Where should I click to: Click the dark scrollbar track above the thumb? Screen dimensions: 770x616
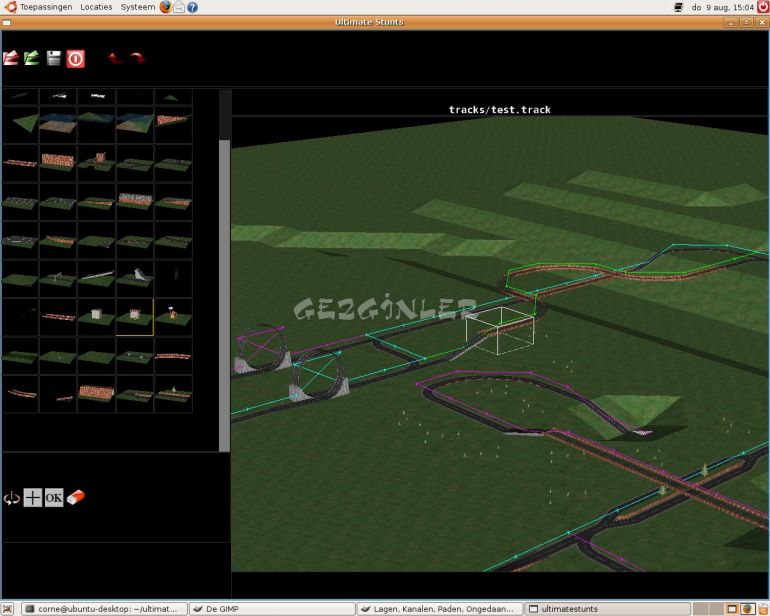coord(224,114)
